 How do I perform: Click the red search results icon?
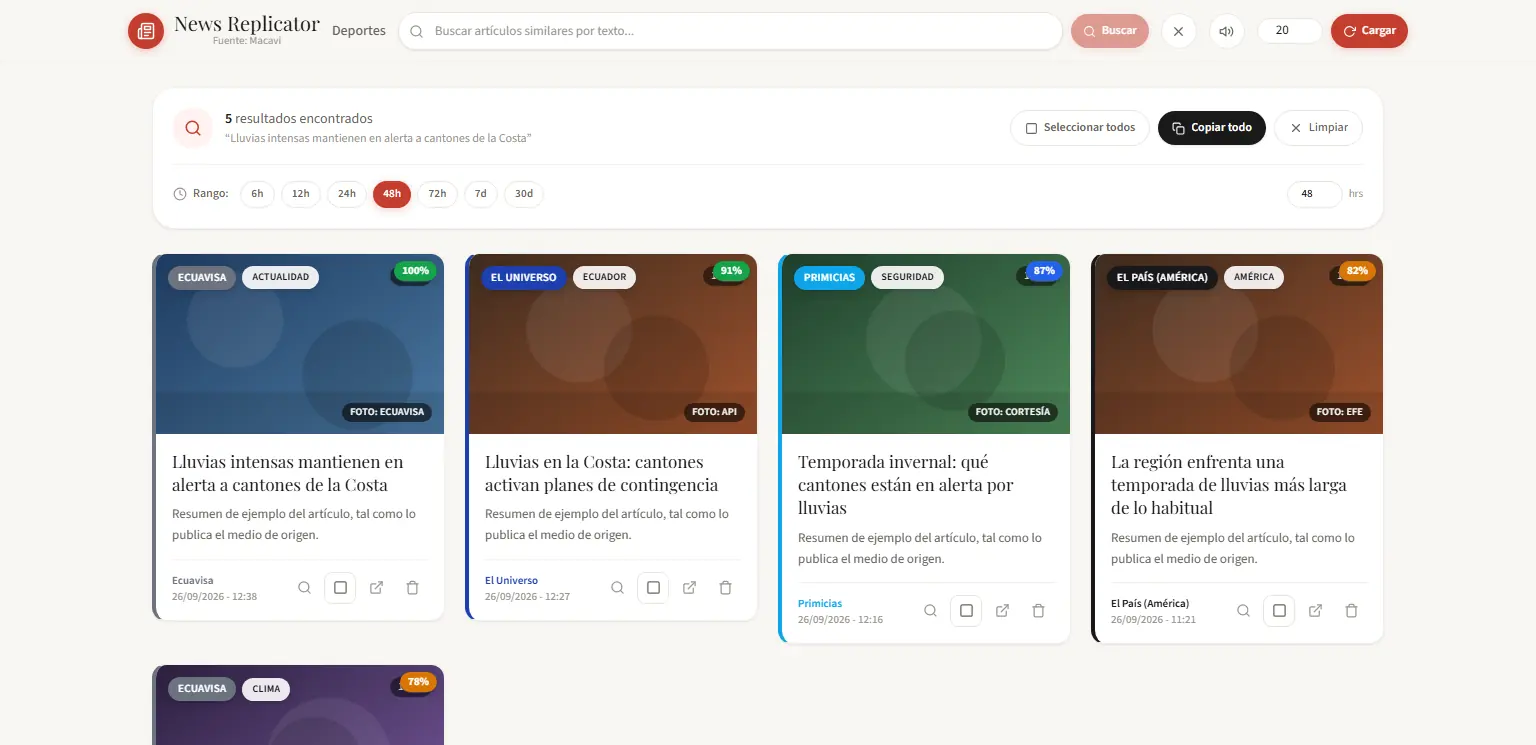point(193,128)
